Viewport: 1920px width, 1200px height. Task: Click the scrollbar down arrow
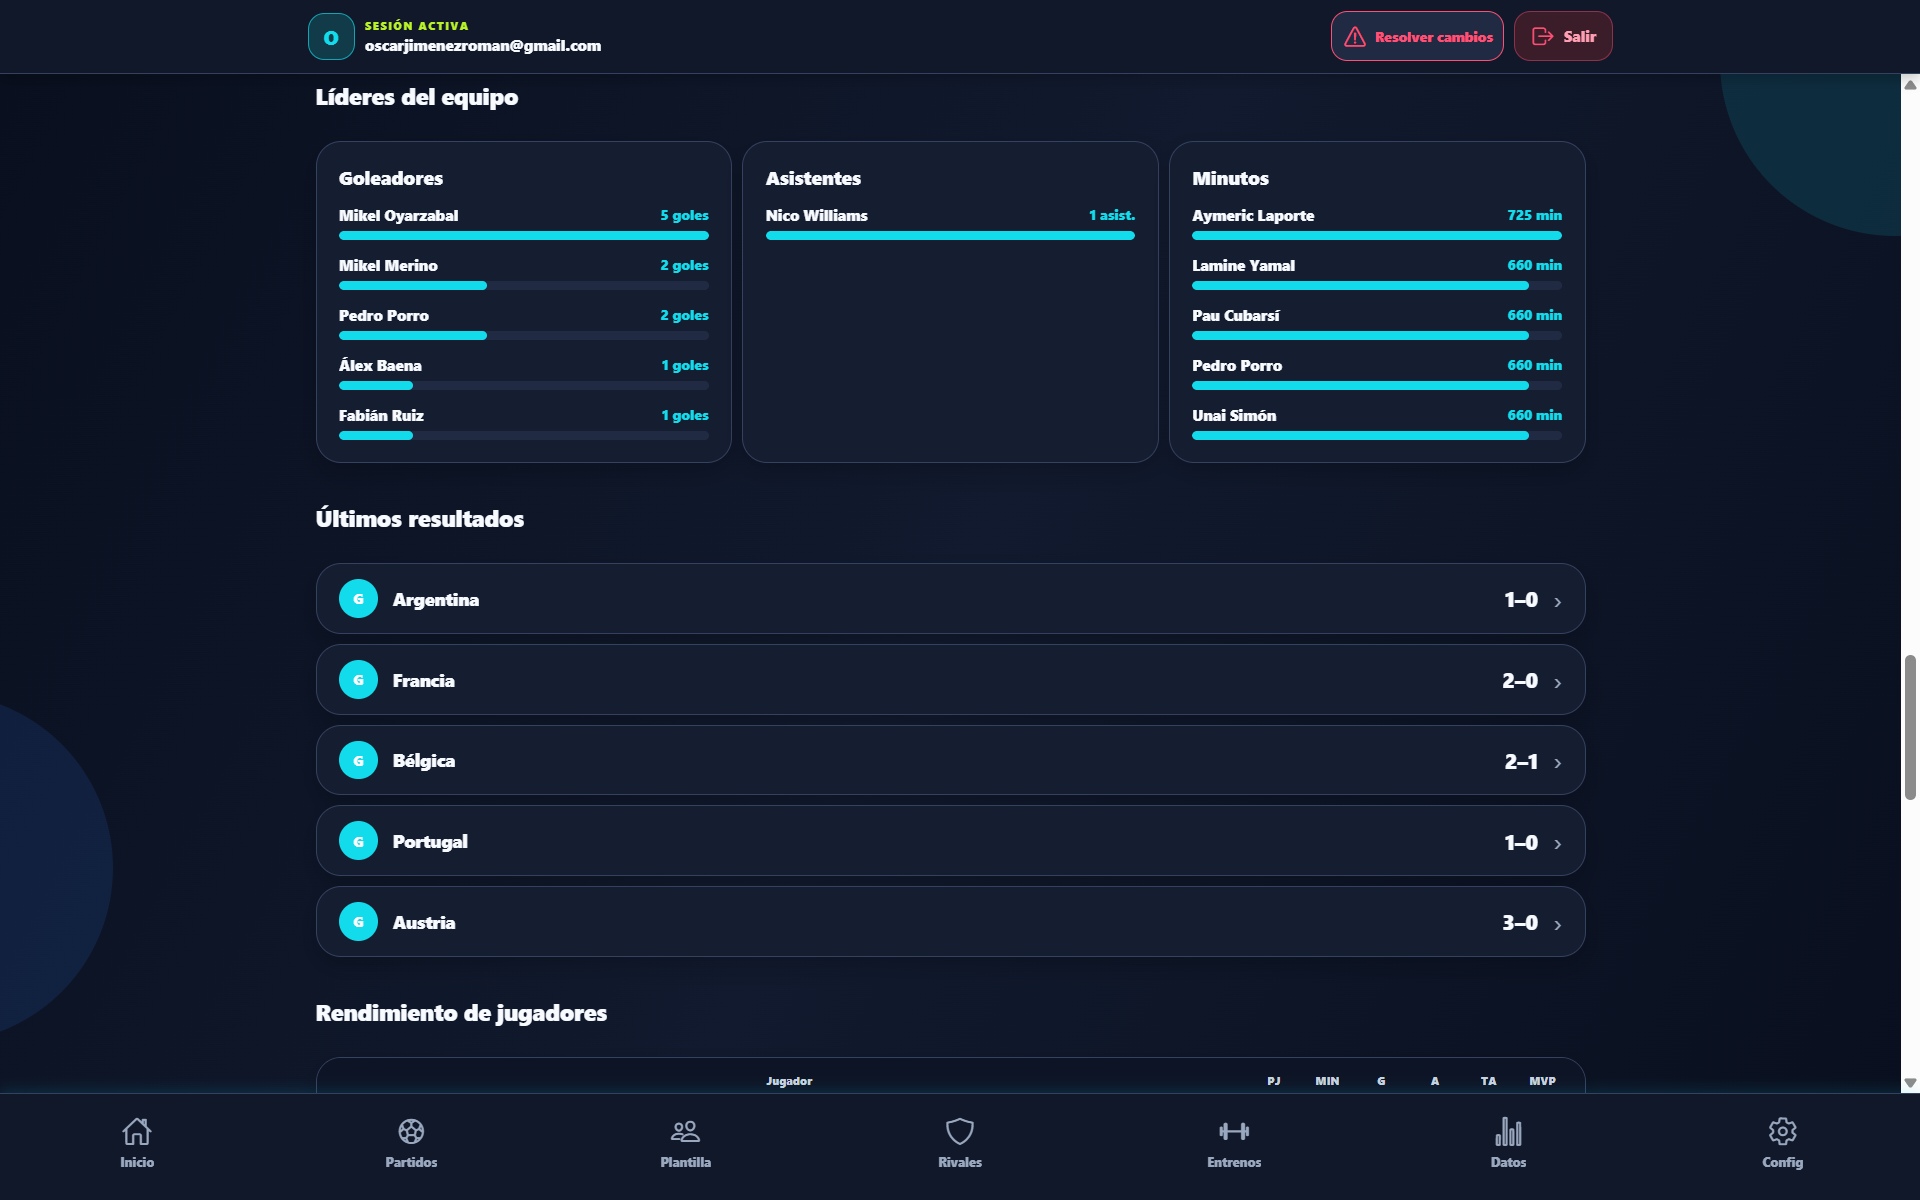pos(1910,1083)
